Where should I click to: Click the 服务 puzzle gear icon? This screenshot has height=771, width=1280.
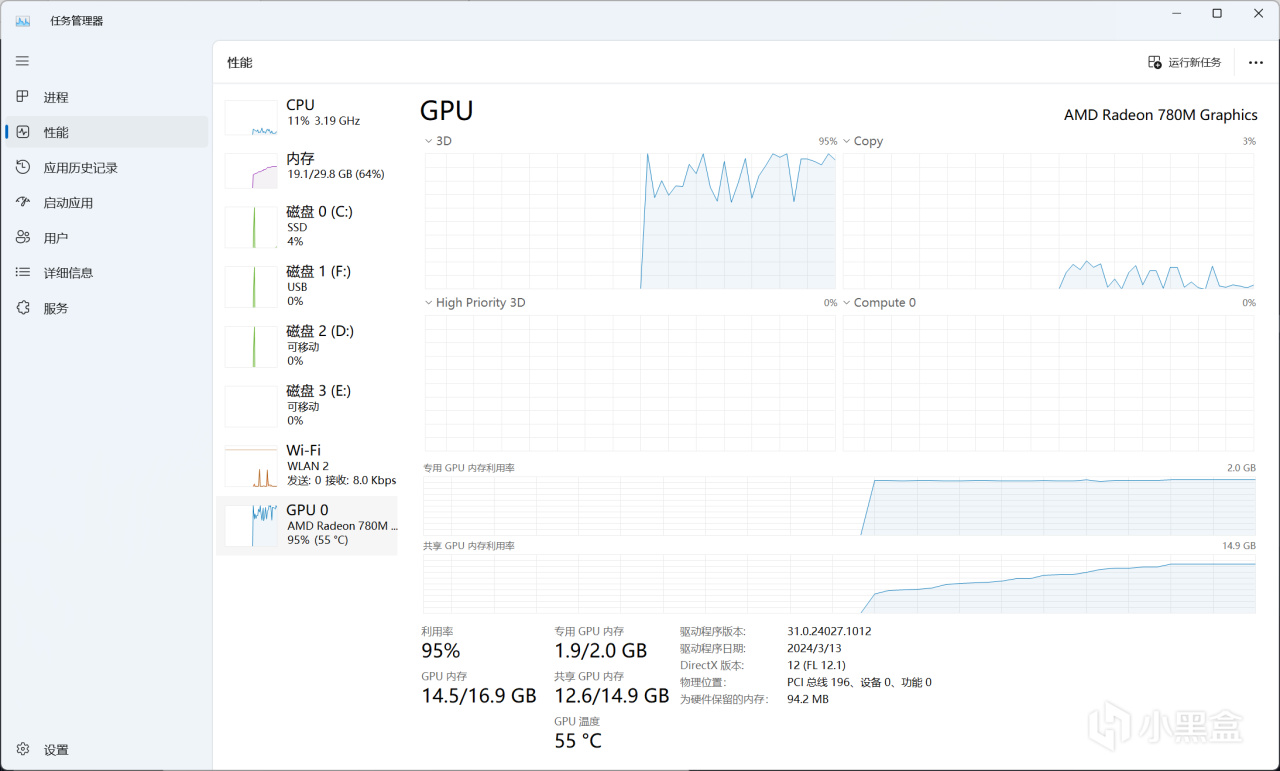click(x=23, y=308)
